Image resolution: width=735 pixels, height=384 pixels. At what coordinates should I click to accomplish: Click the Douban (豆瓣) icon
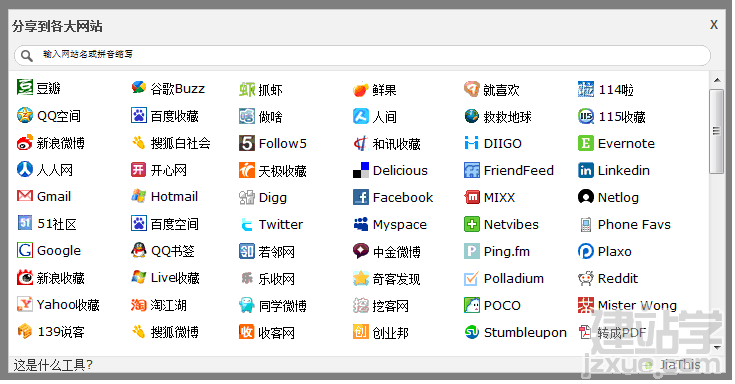point(24,88)
